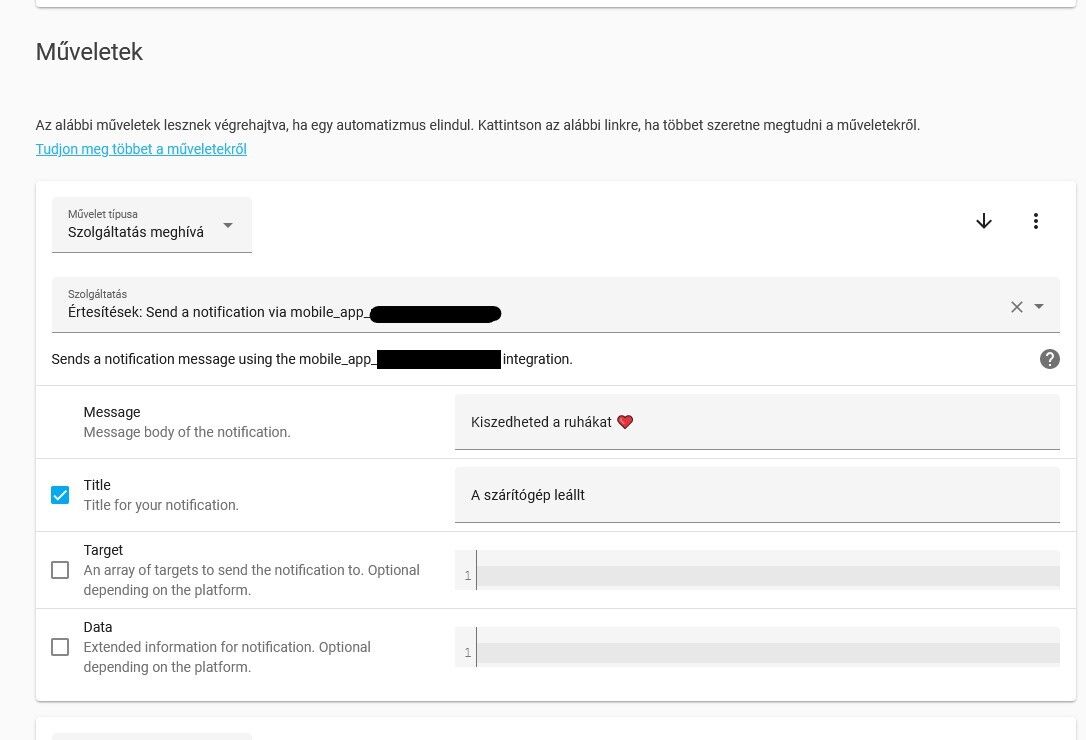
Task: Select the 'Sends a notification message' description
Action: coord(312,359)
